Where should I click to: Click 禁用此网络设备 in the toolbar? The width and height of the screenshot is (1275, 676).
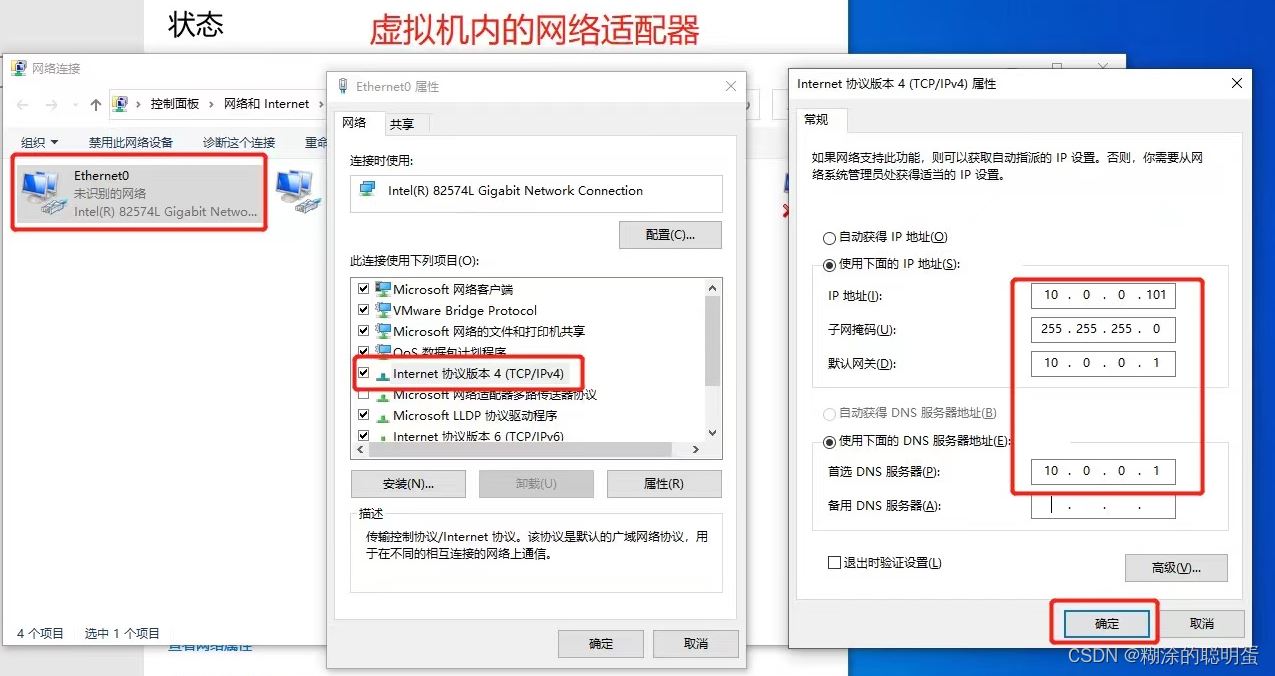point(131,143)
